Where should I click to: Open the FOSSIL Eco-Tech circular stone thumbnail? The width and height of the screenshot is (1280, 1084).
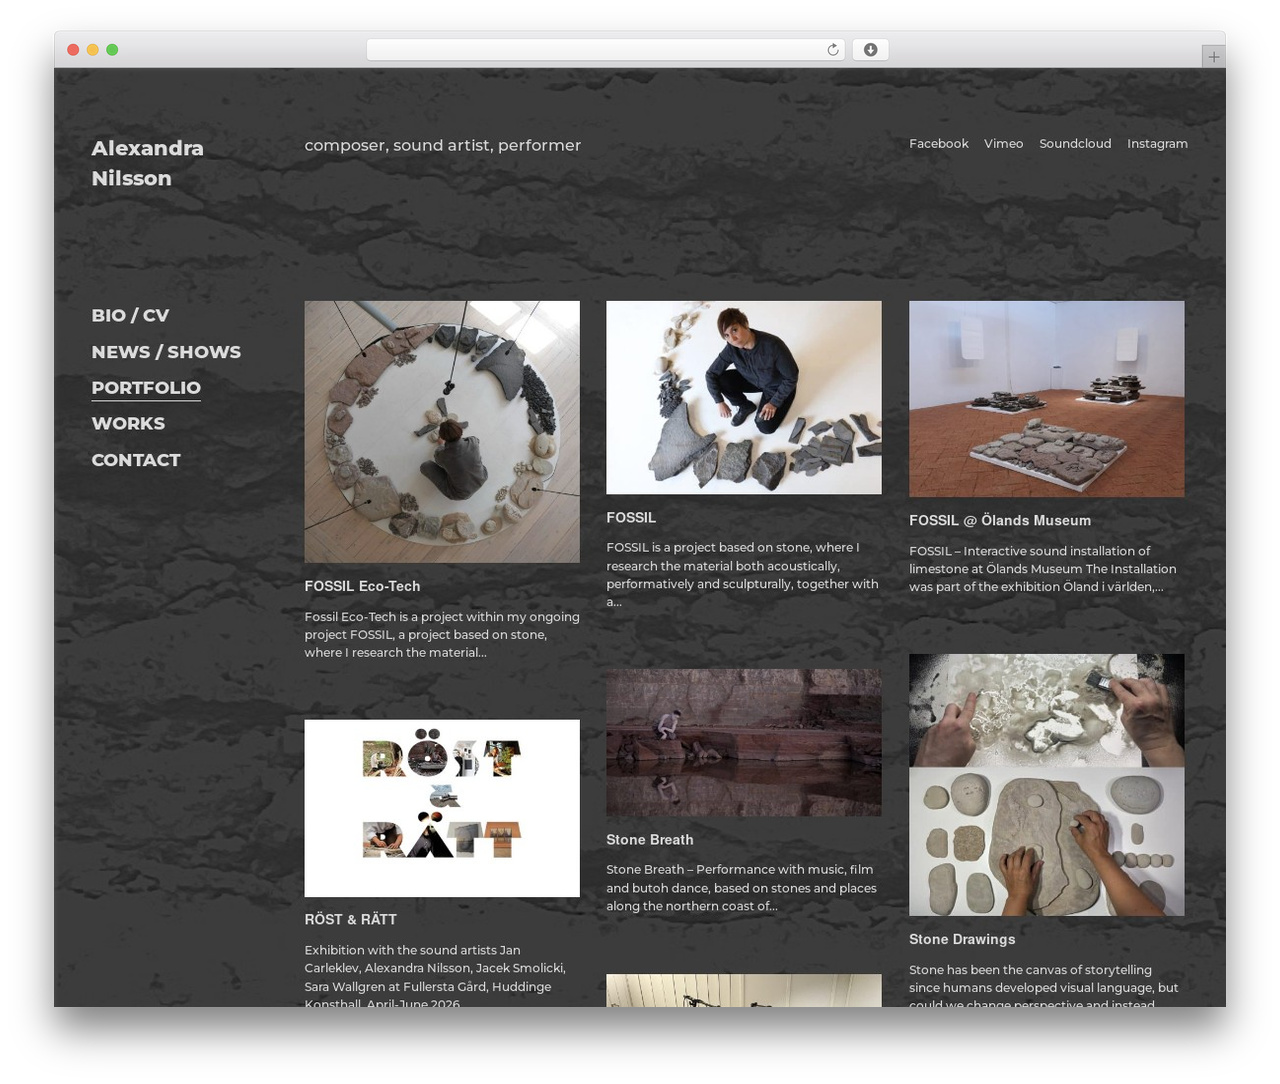[x=442, y=432]
